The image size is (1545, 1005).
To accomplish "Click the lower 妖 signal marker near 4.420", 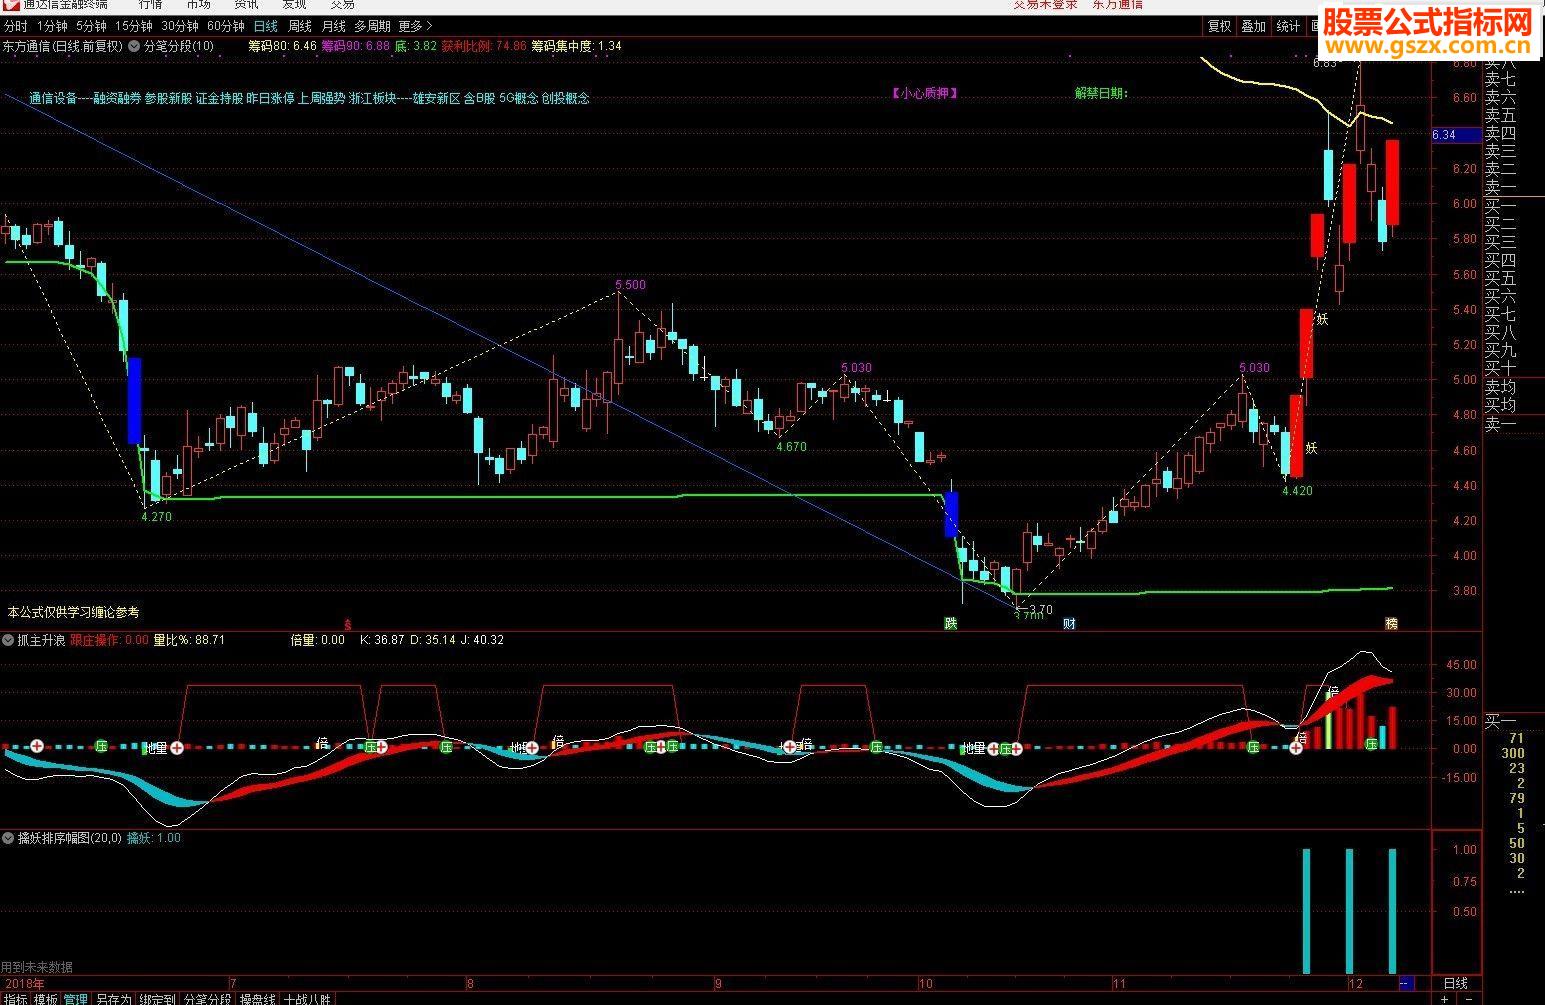I will pyautogui.click(x=1311, y=448).
